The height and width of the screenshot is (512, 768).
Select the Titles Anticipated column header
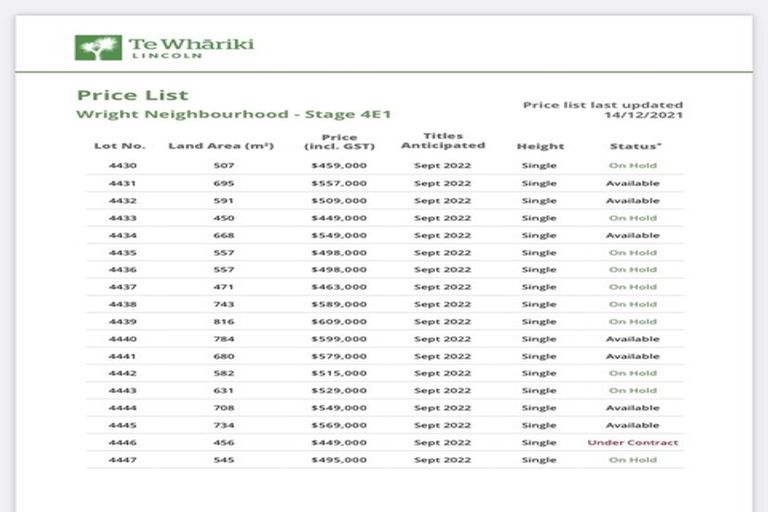click(x=442, y=141)
